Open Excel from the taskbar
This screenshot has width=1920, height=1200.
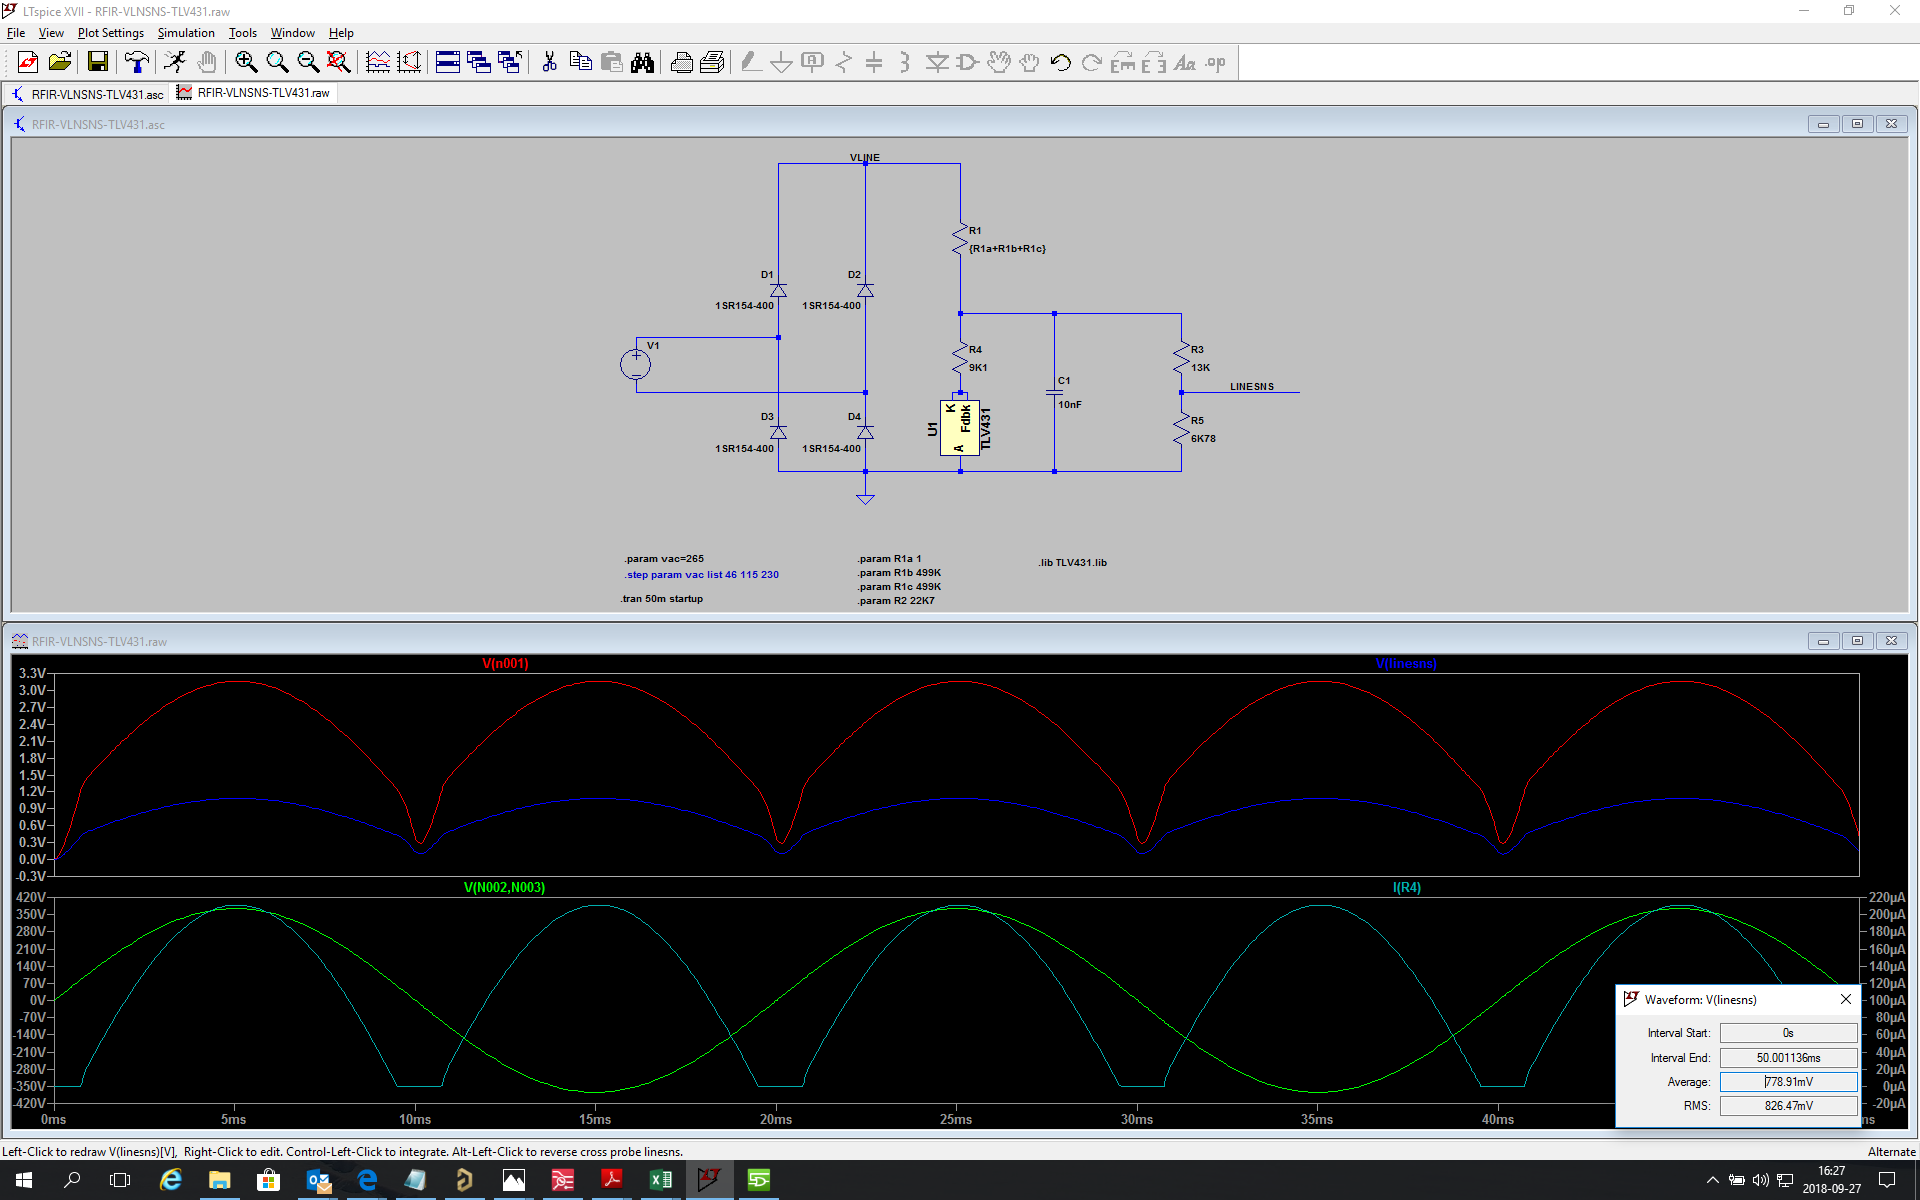tap(660, 1180)
